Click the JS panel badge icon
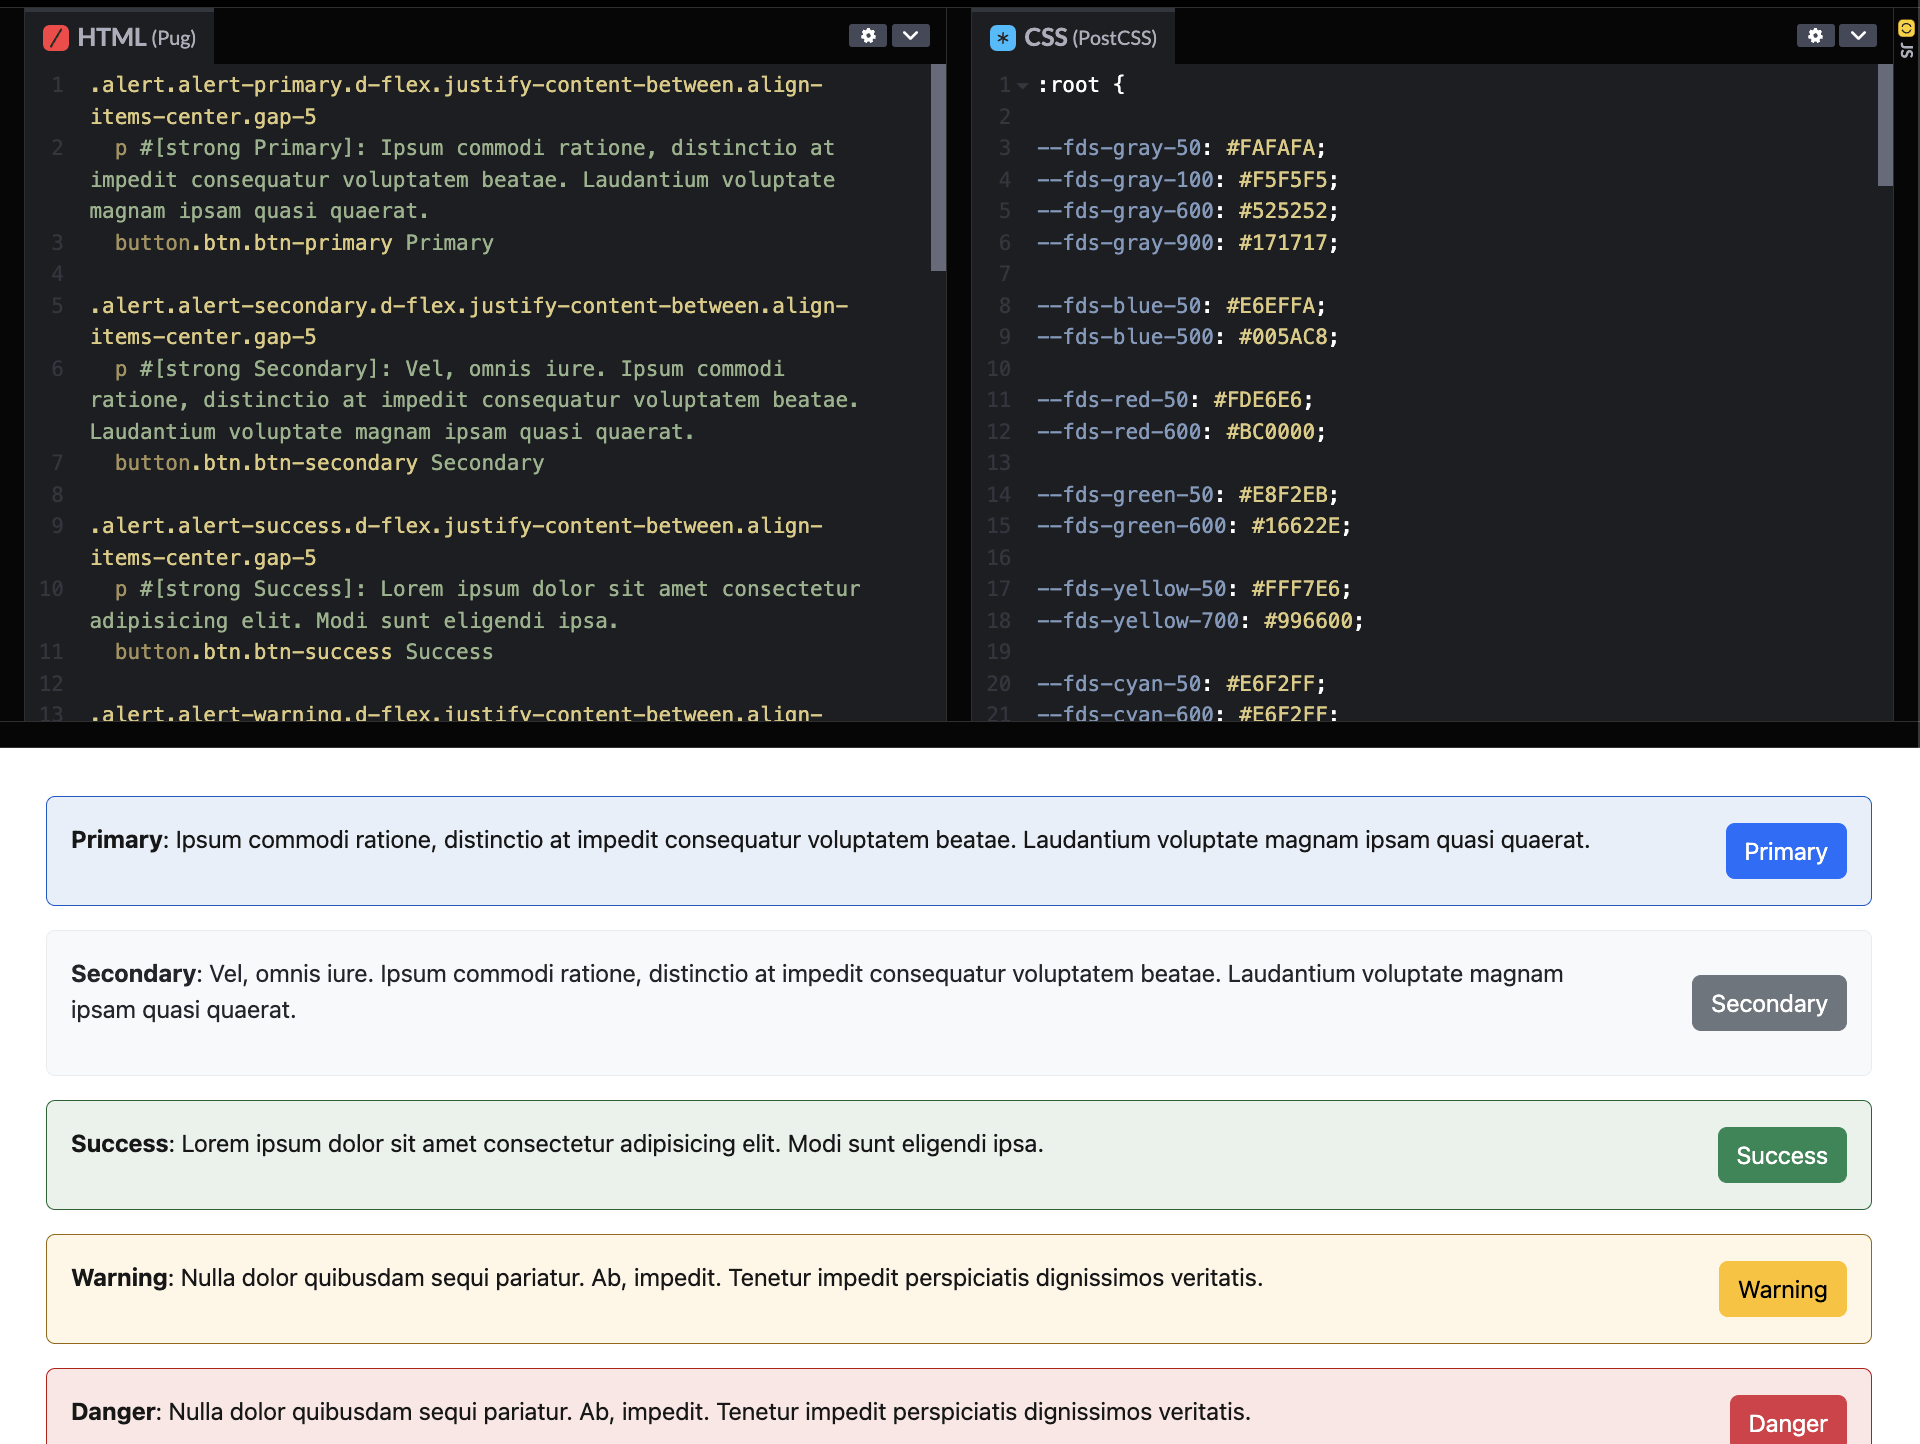Image resolution: width=1920 pixels, height=1444 pixels. pyautogui.click(x=1906, y=29)
